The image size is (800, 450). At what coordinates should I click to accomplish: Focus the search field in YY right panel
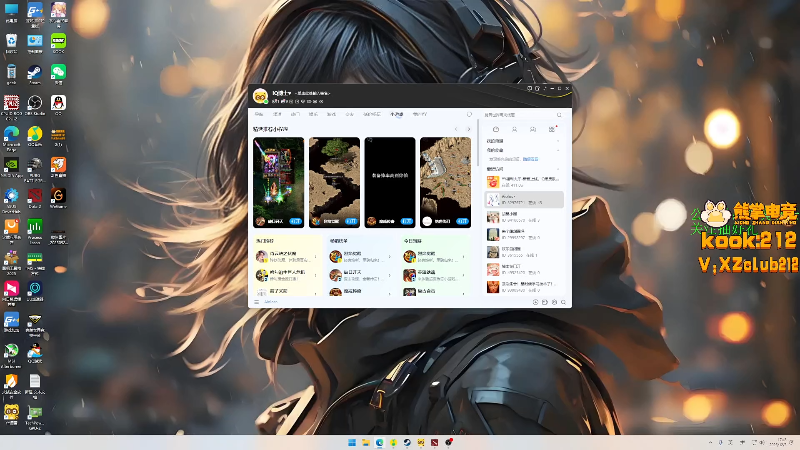[523, 115]
